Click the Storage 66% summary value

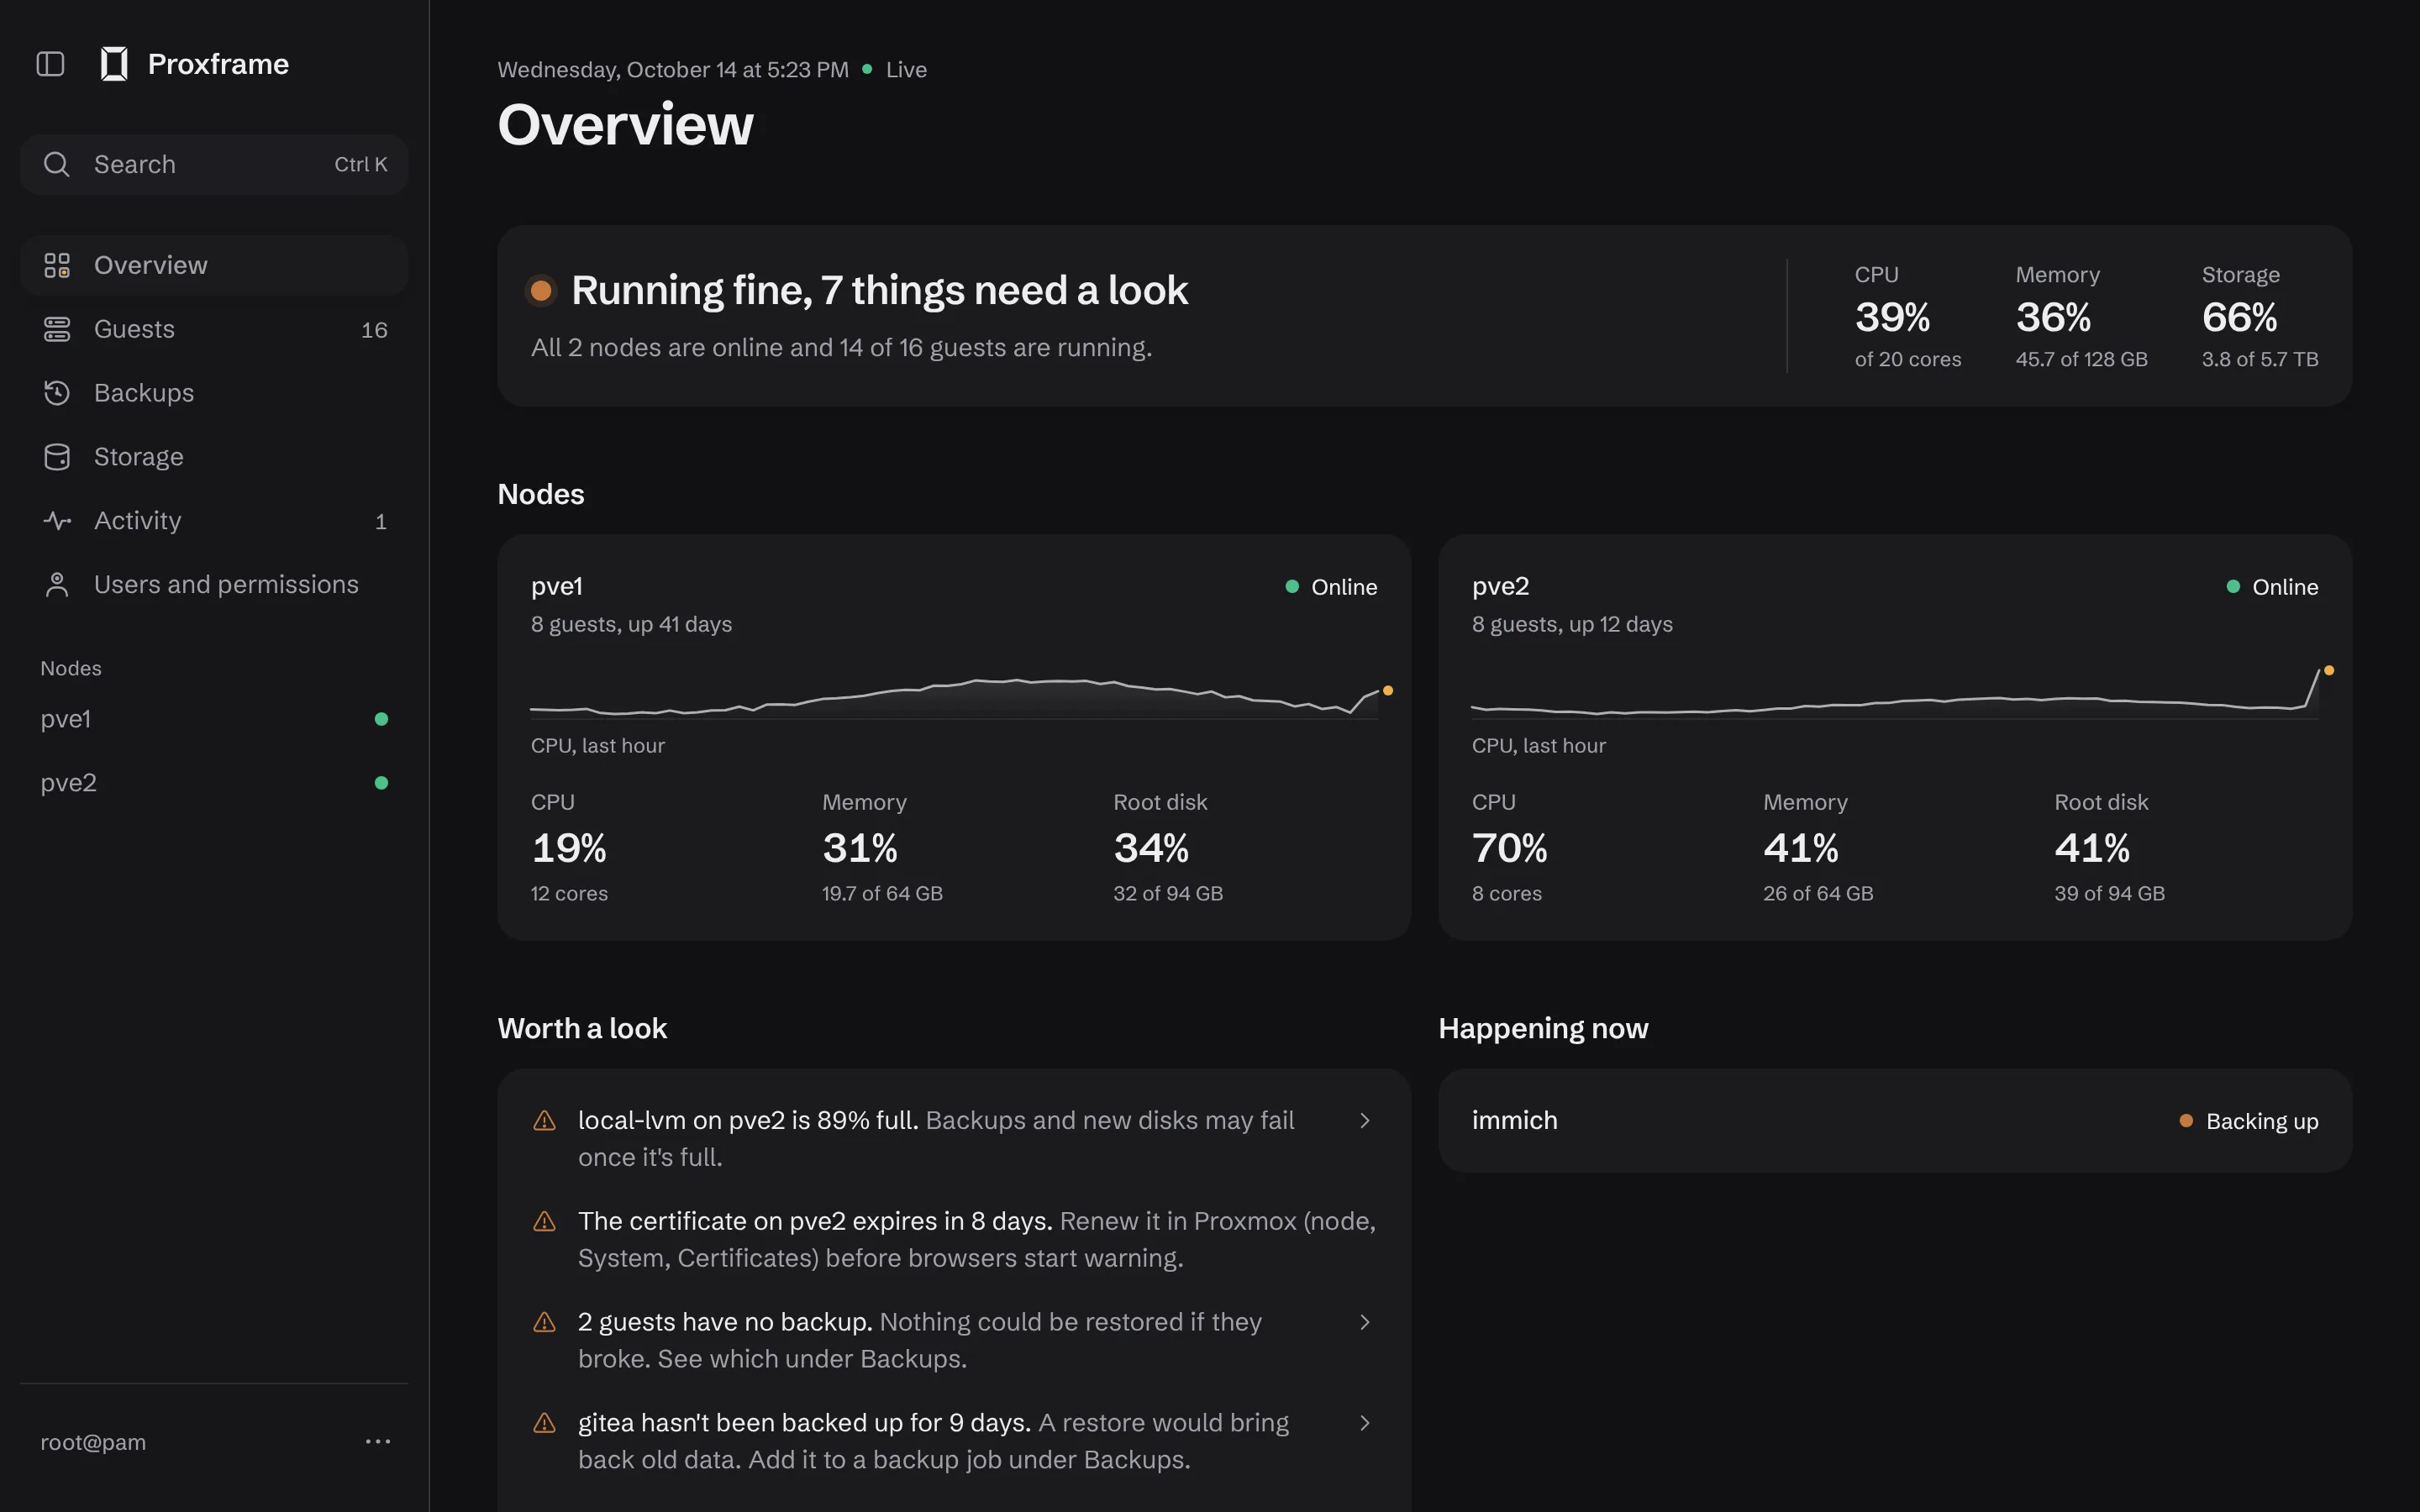point(2239,318)
